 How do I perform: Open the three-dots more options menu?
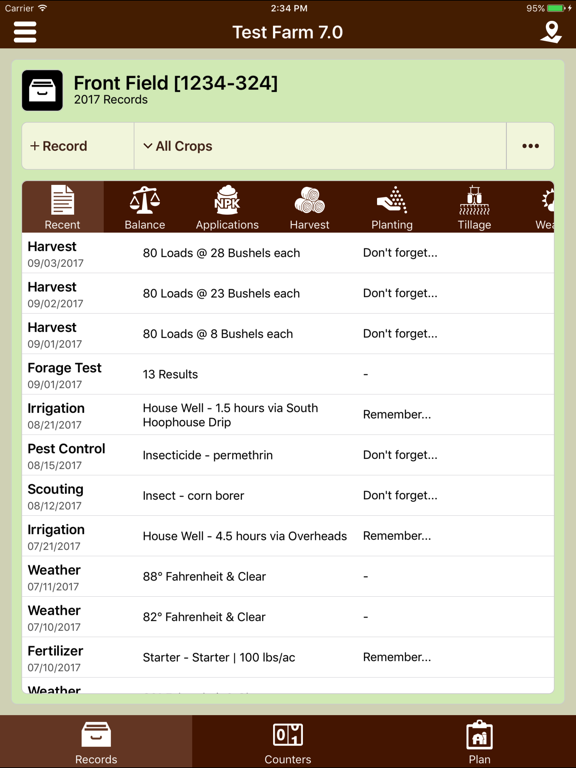[x=530, y=146]
